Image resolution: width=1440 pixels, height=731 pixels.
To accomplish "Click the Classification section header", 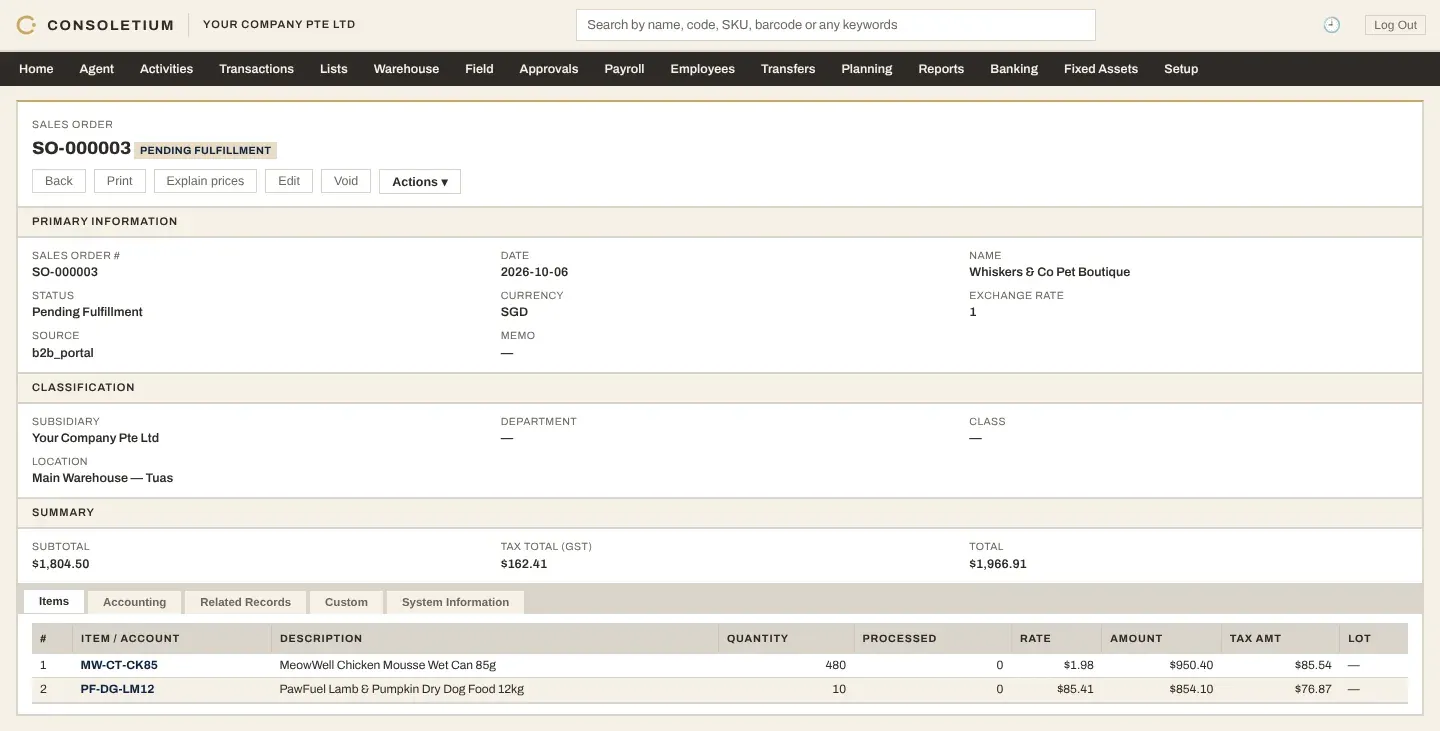I will coord(720,388).
